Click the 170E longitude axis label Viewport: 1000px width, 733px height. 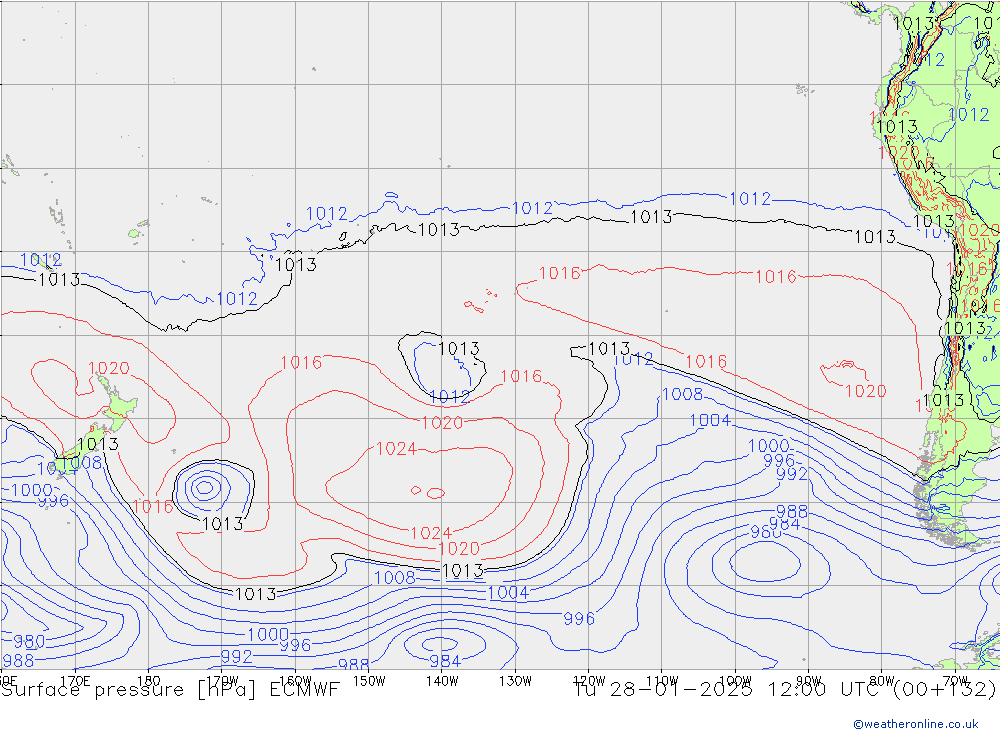(75, 680)
